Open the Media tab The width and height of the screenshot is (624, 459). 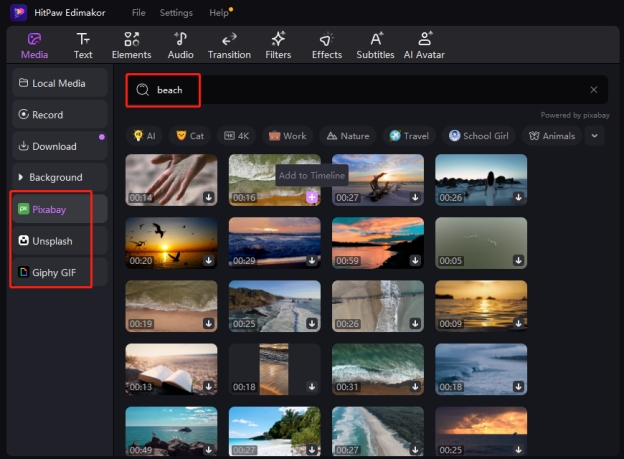pyautogui.click(x=34, y=46)
